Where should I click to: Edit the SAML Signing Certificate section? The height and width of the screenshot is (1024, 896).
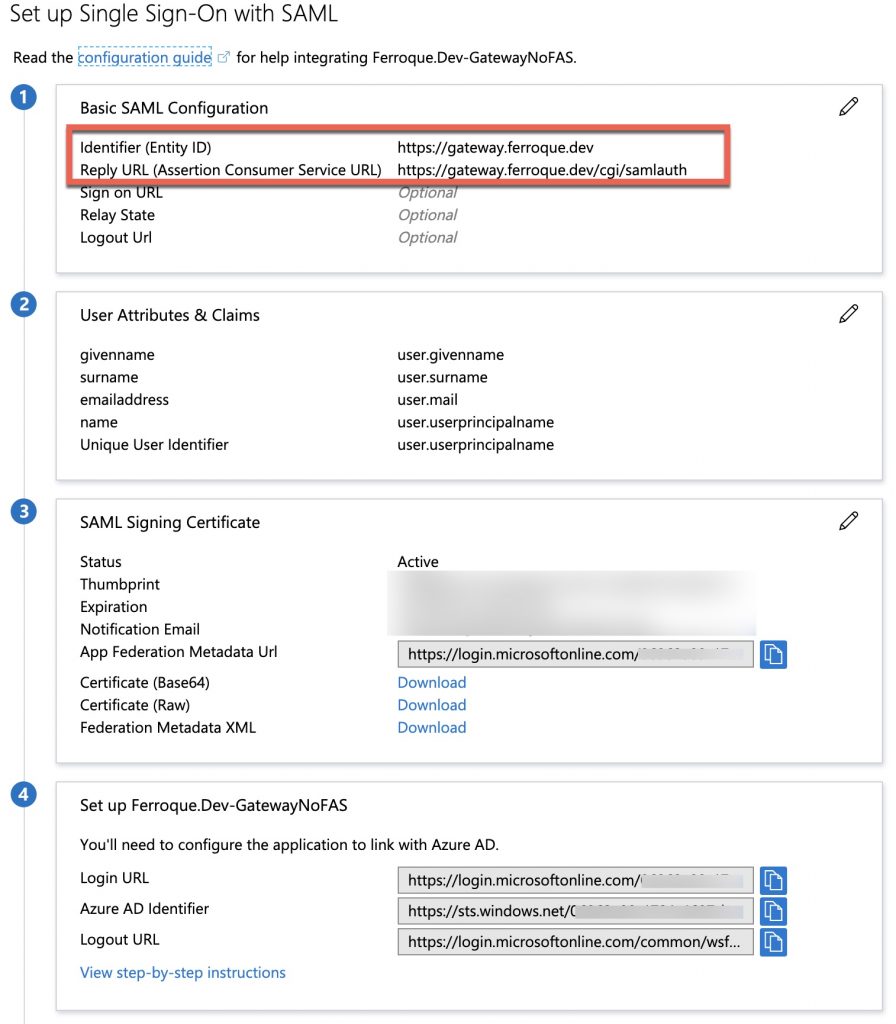[x=849, y=521]
